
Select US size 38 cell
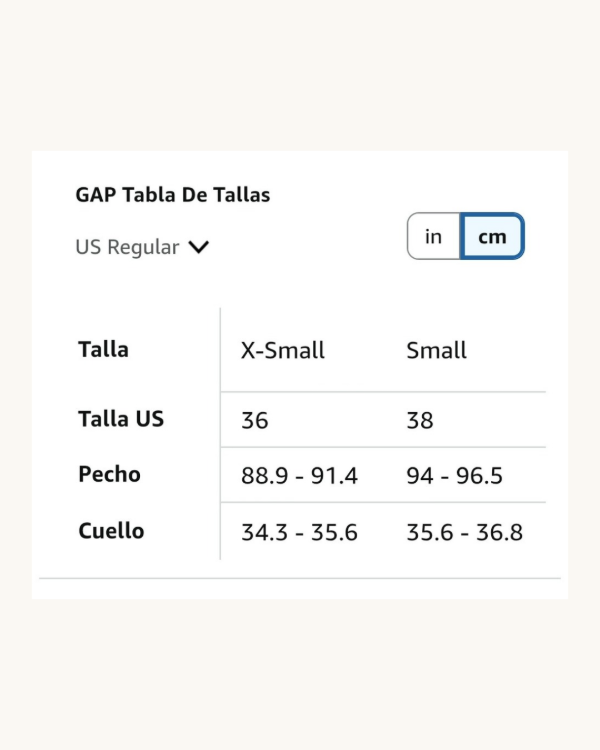[x=420, y=420]
